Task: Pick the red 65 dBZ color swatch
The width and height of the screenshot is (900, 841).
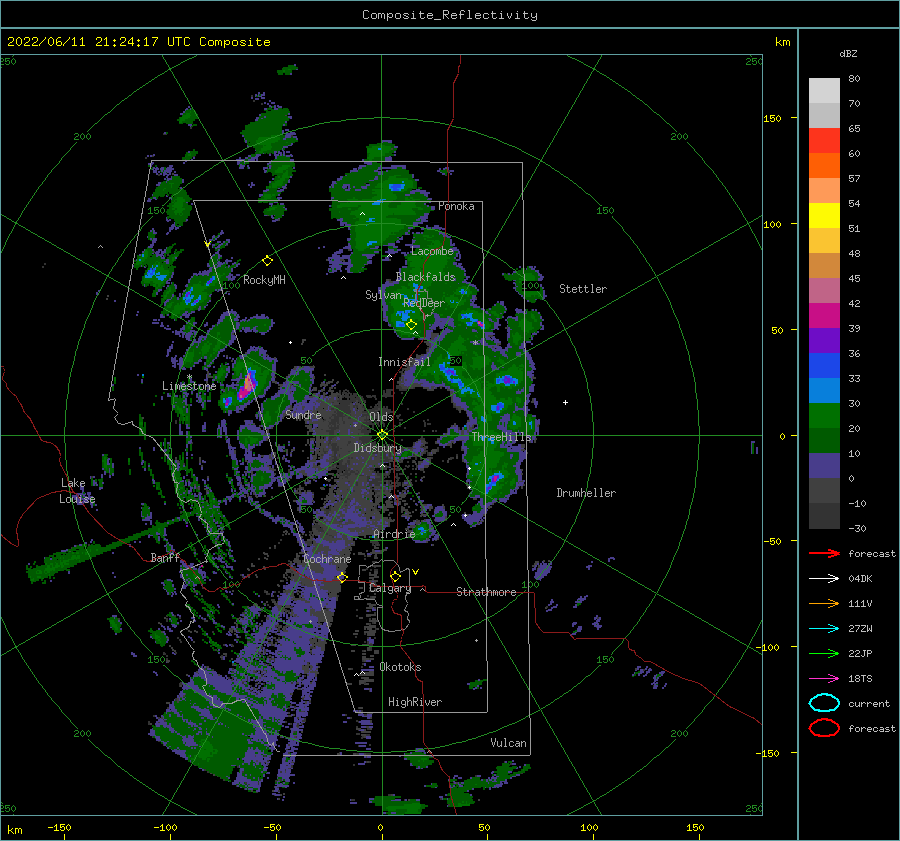Action: (824, 140)
